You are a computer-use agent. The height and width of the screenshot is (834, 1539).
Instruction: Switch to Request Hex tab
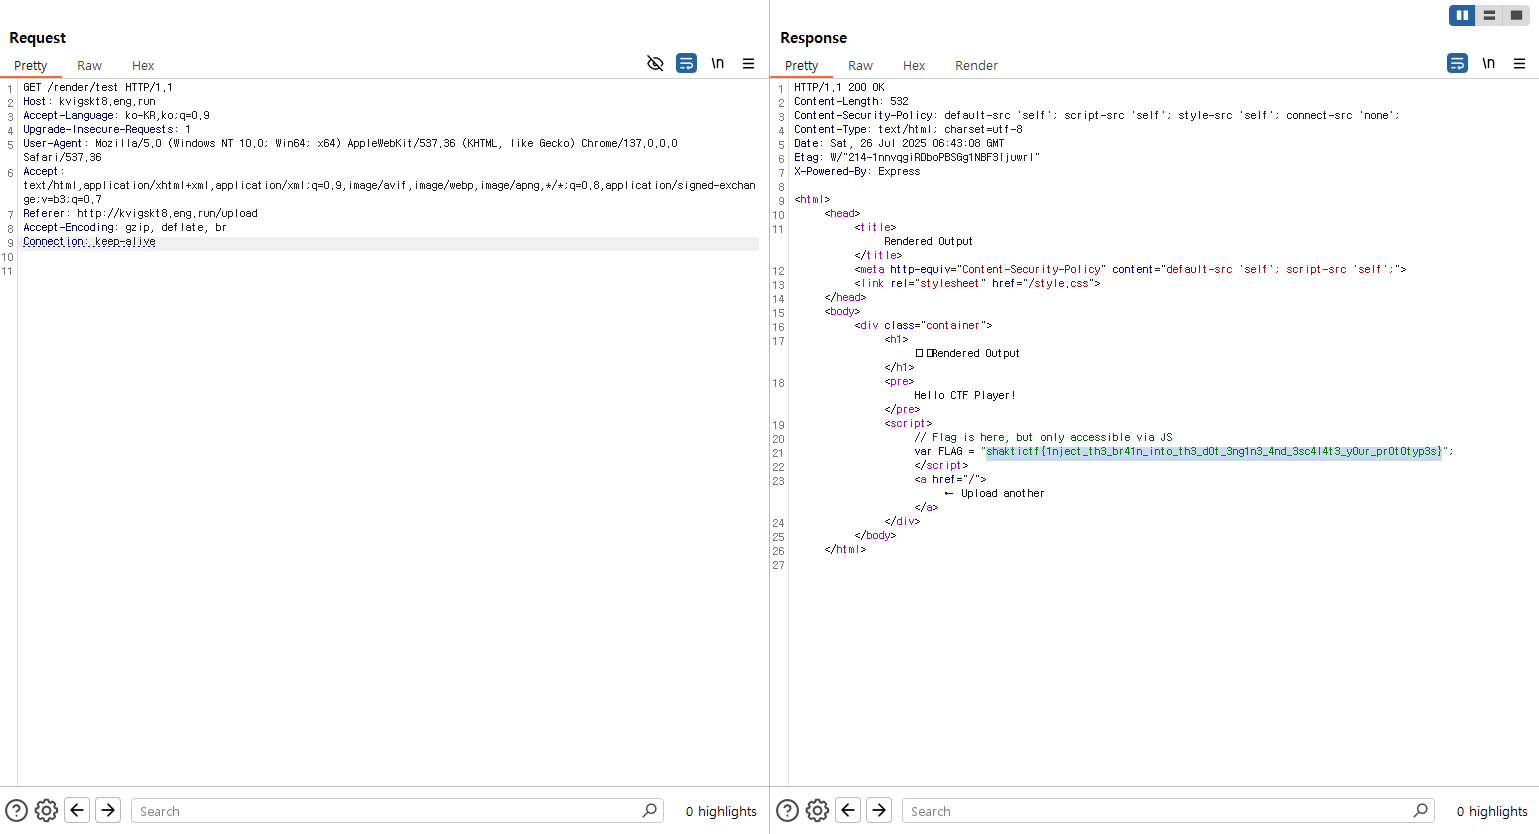(143, 65)
